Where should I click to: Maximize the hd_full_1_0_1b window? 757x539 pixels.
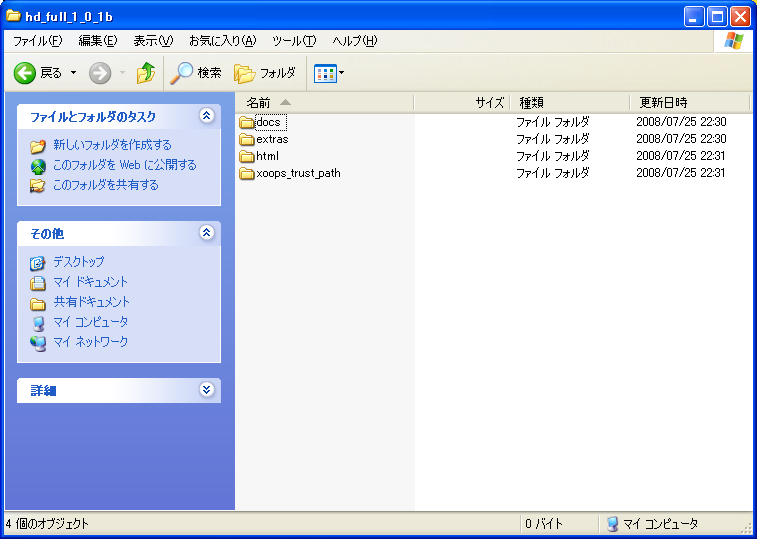717,17
